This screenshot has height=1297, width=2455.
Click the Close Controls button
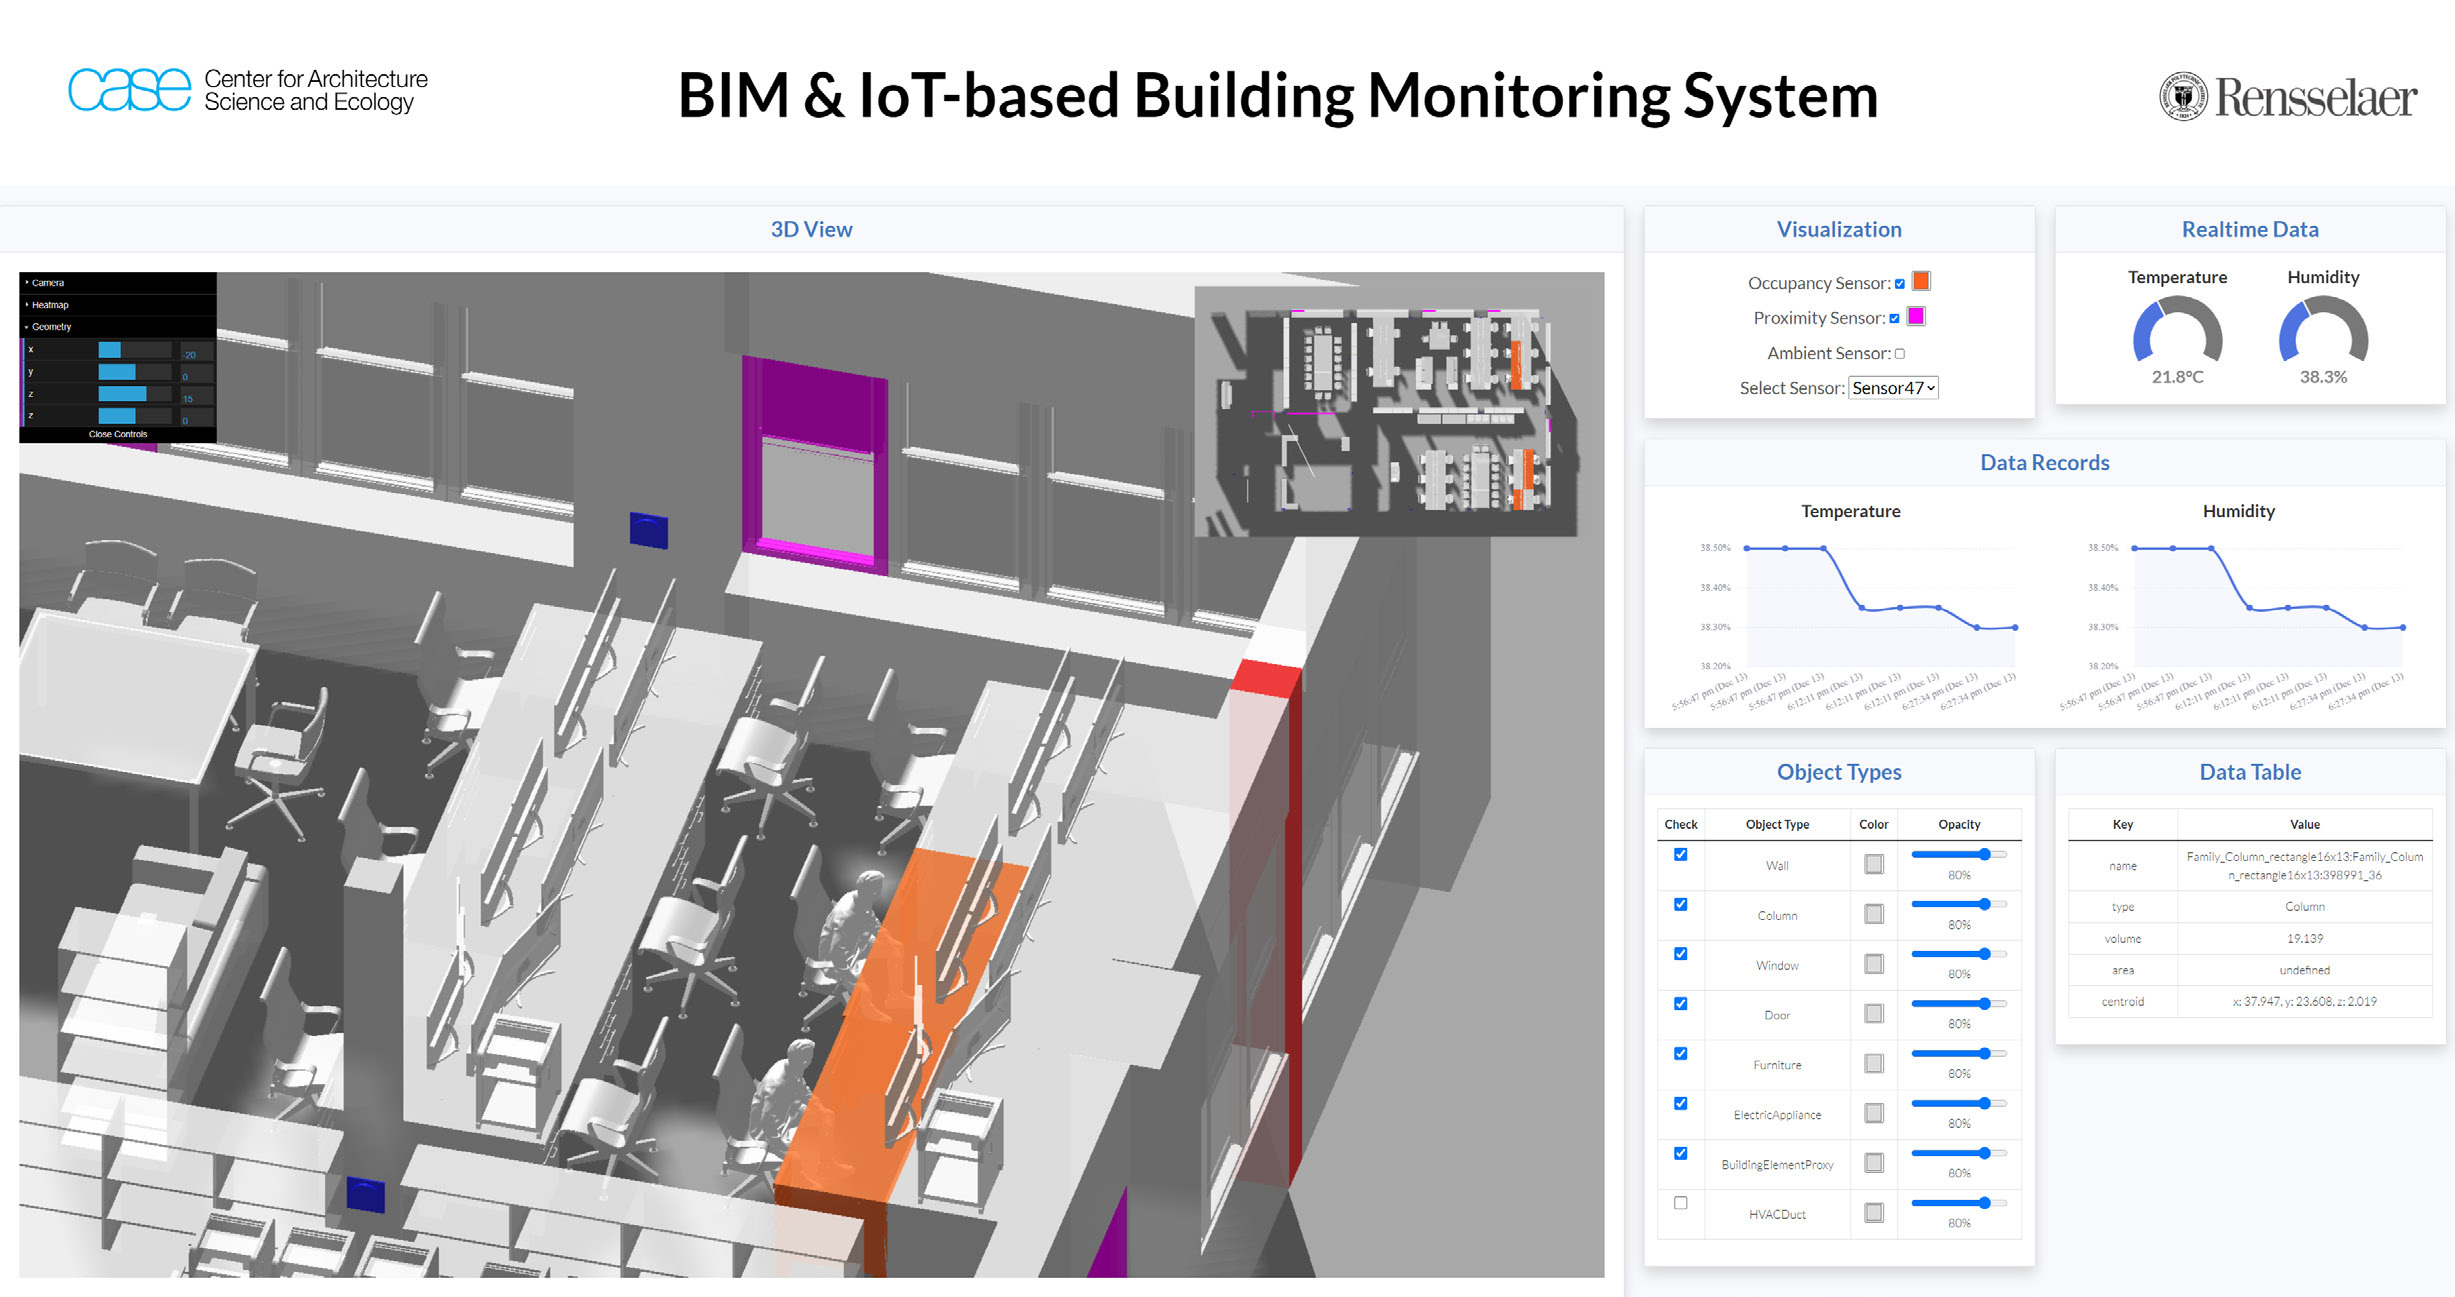pyautogui.click(x=117, y=434)
